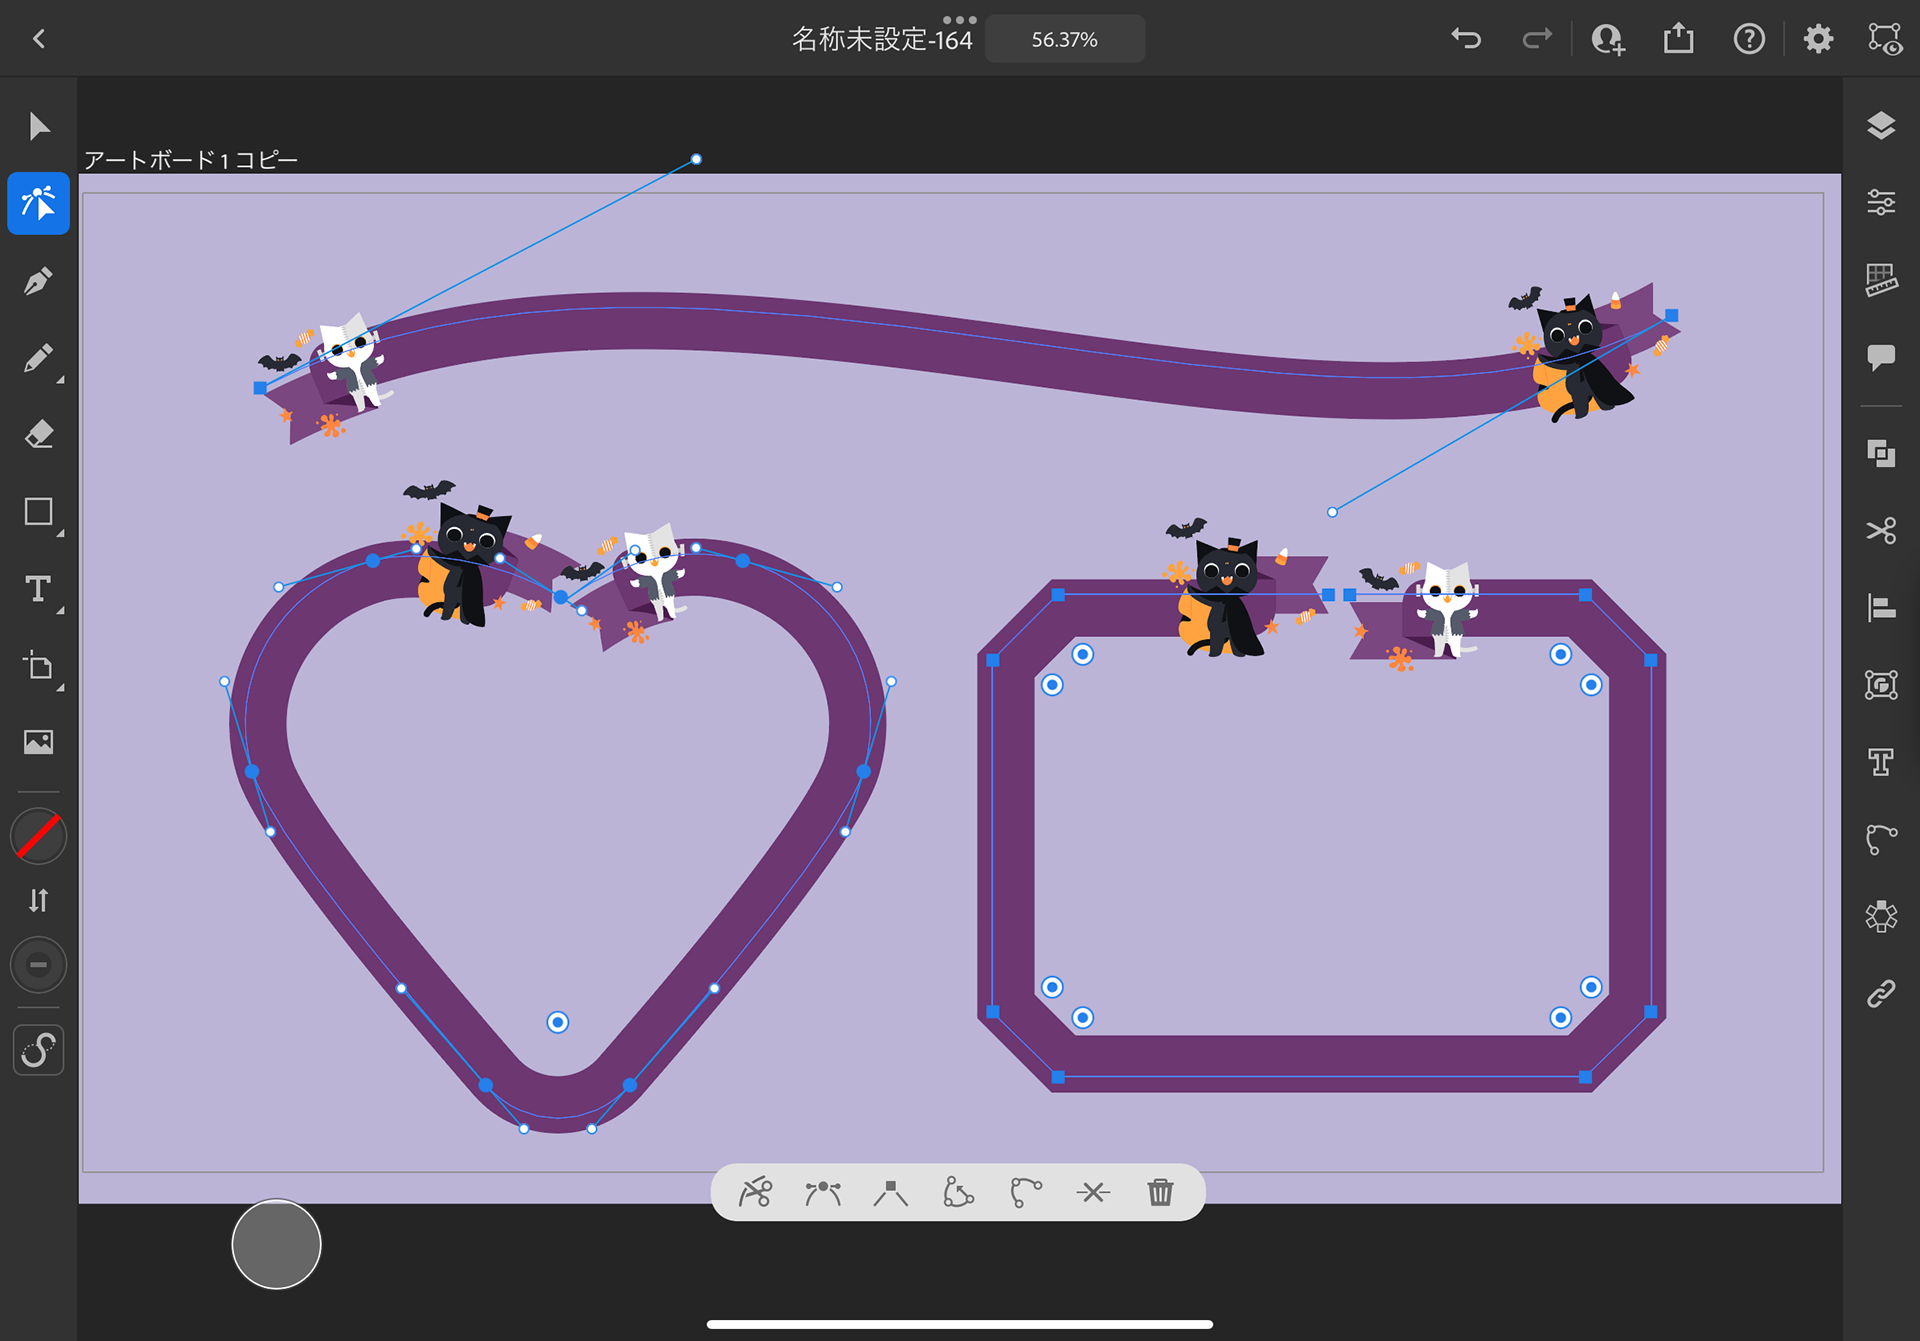Delete selected anchor points with trash icon

pos(1160,1192)
